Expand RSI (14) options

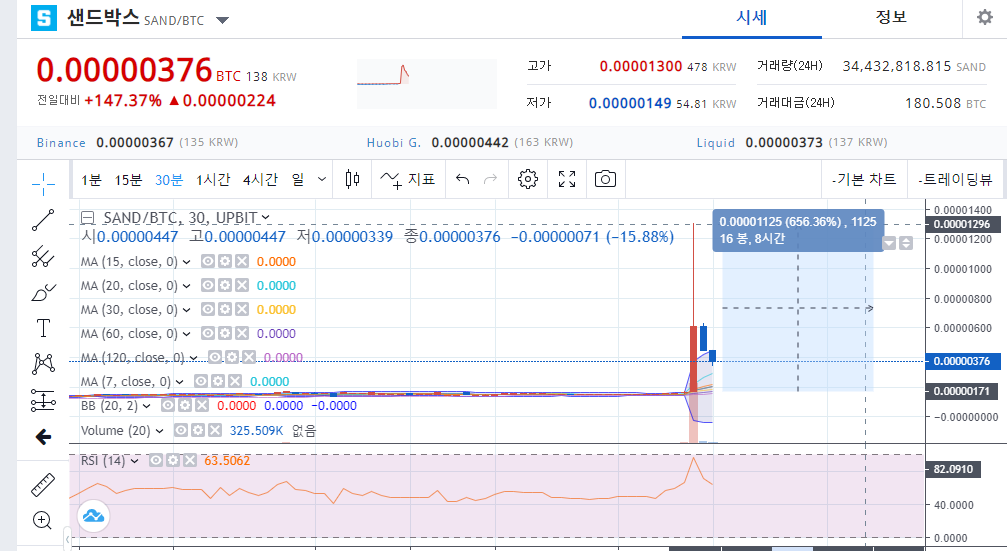(x=134, y=461)
